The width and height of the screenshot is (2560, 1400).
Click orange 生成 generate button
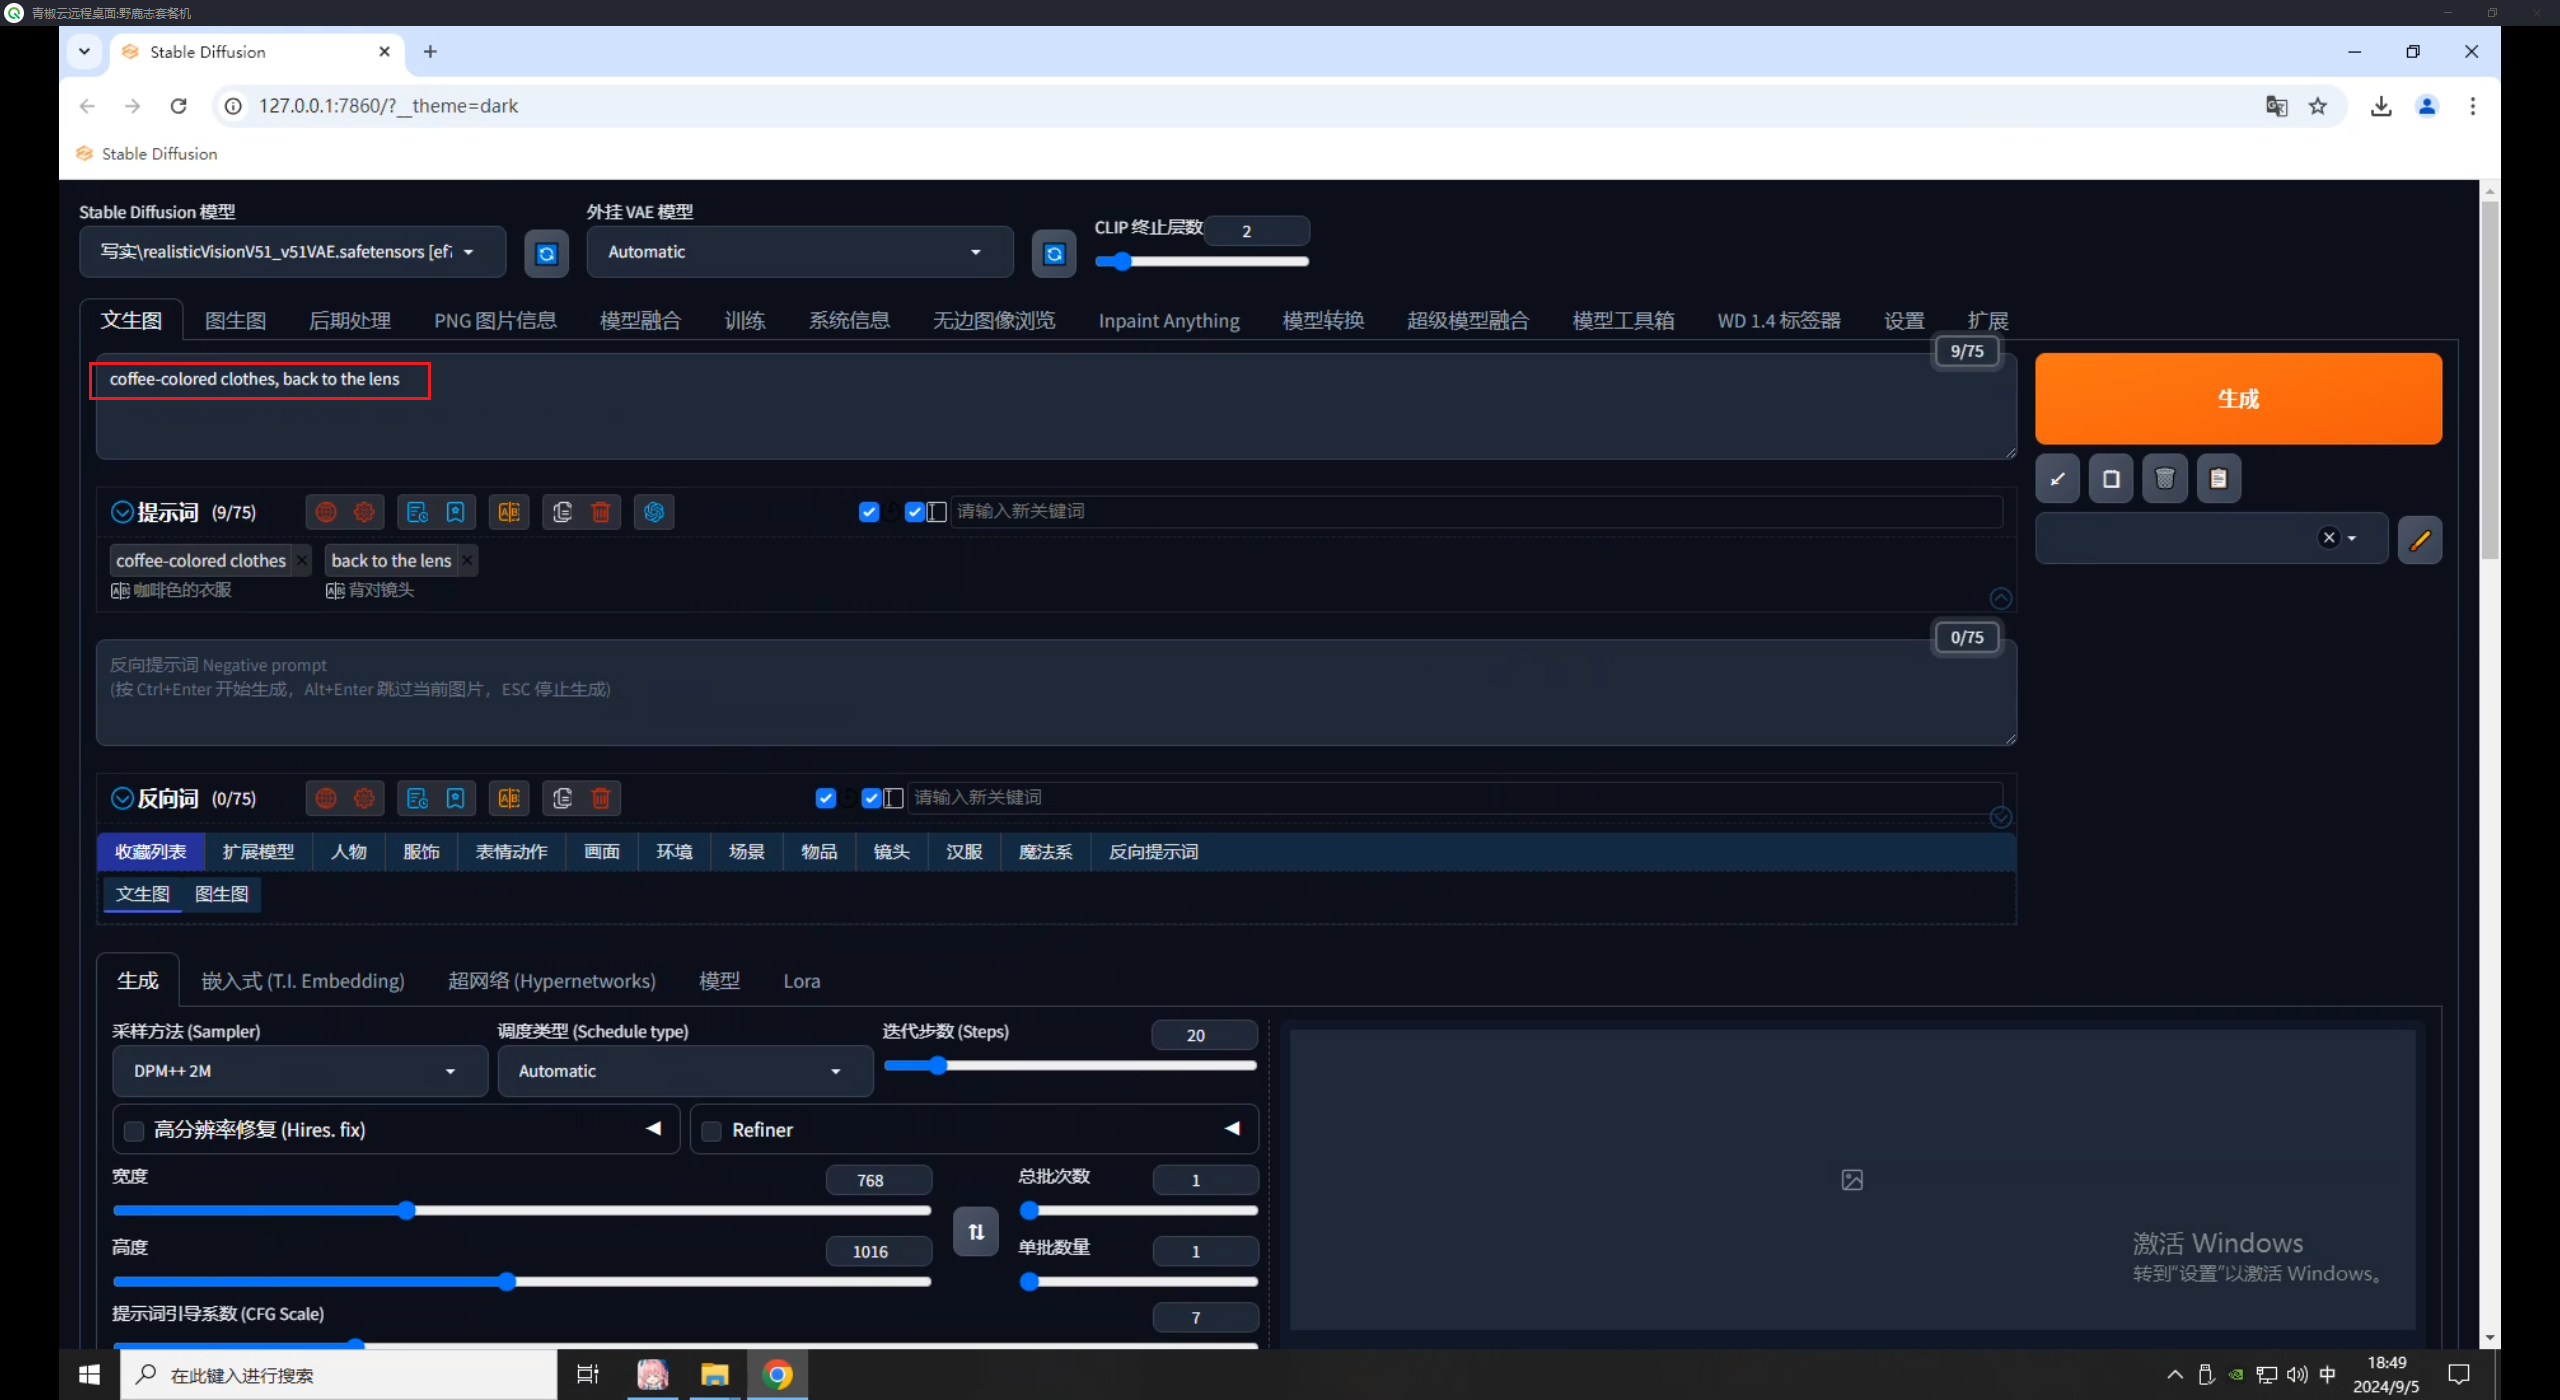(x=2238, y=398)
